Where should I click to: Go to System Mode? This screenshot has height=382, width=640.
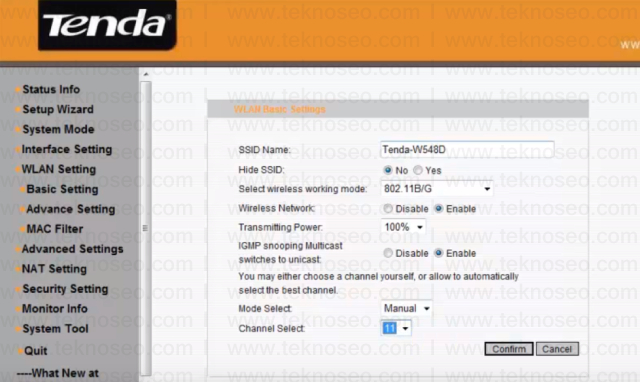pyautogui.click(x=58, y=129)
